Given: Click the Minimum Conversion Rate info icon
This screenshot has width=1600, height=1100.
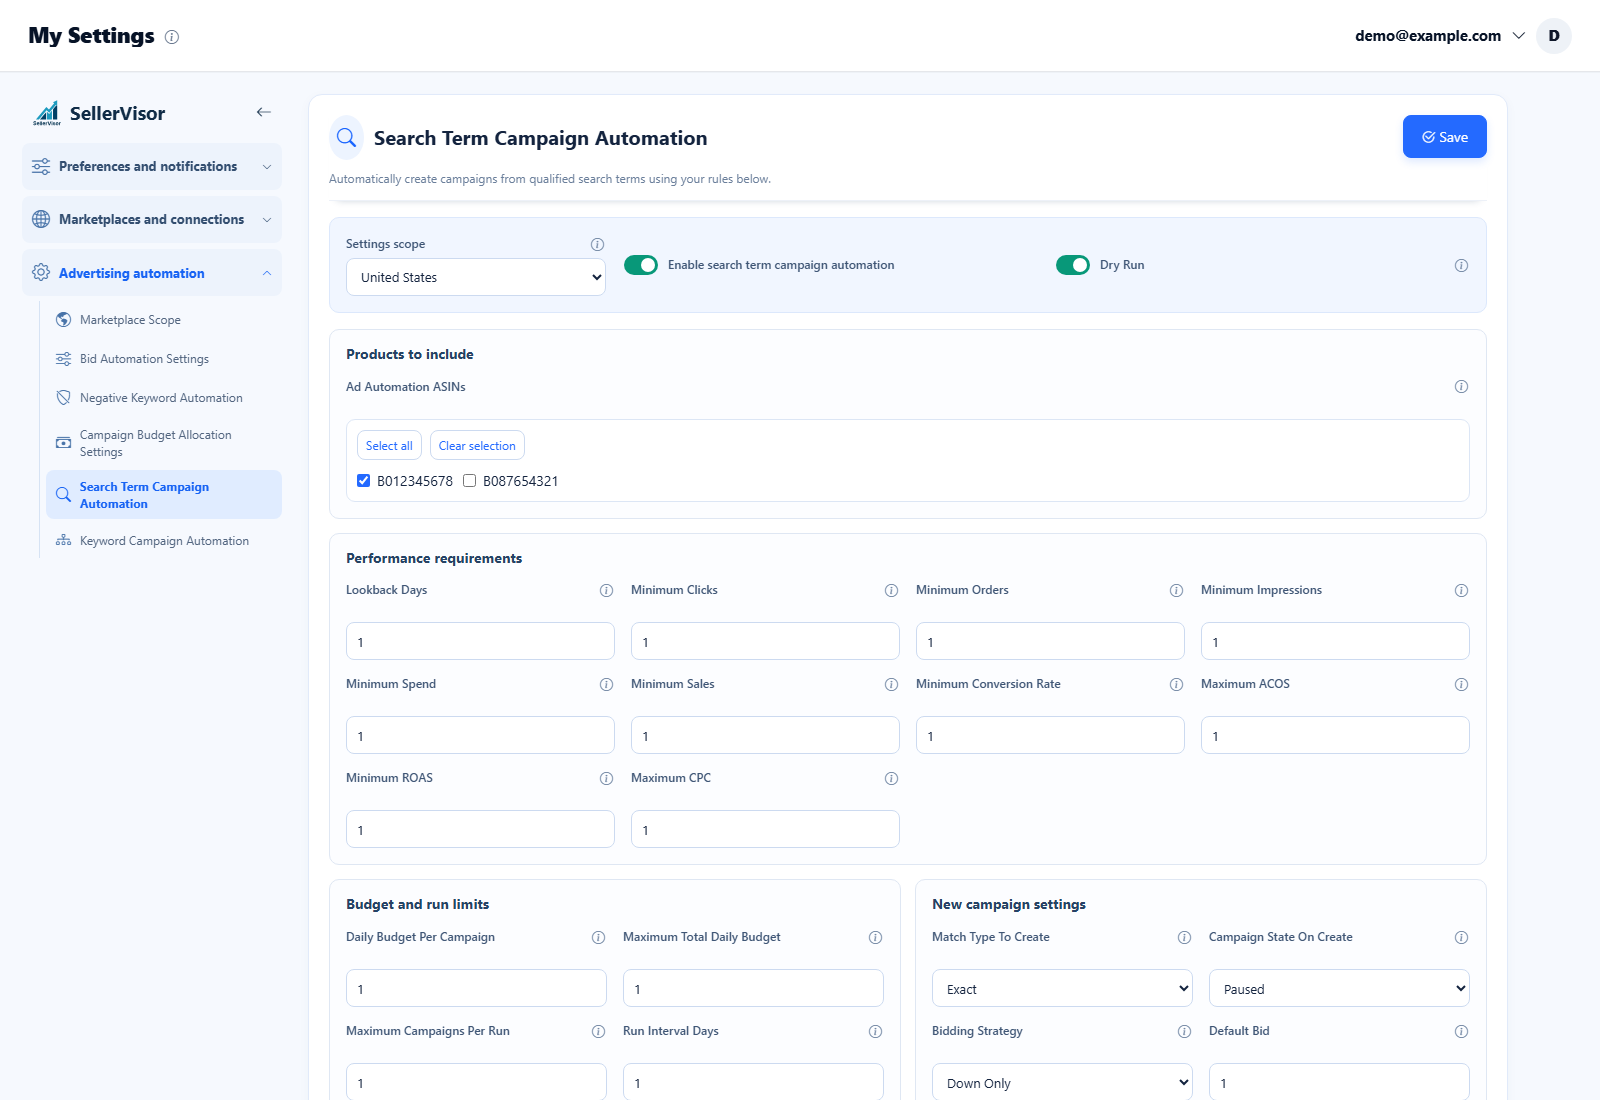Looking at the screenshot, I should coord(1176,684).
